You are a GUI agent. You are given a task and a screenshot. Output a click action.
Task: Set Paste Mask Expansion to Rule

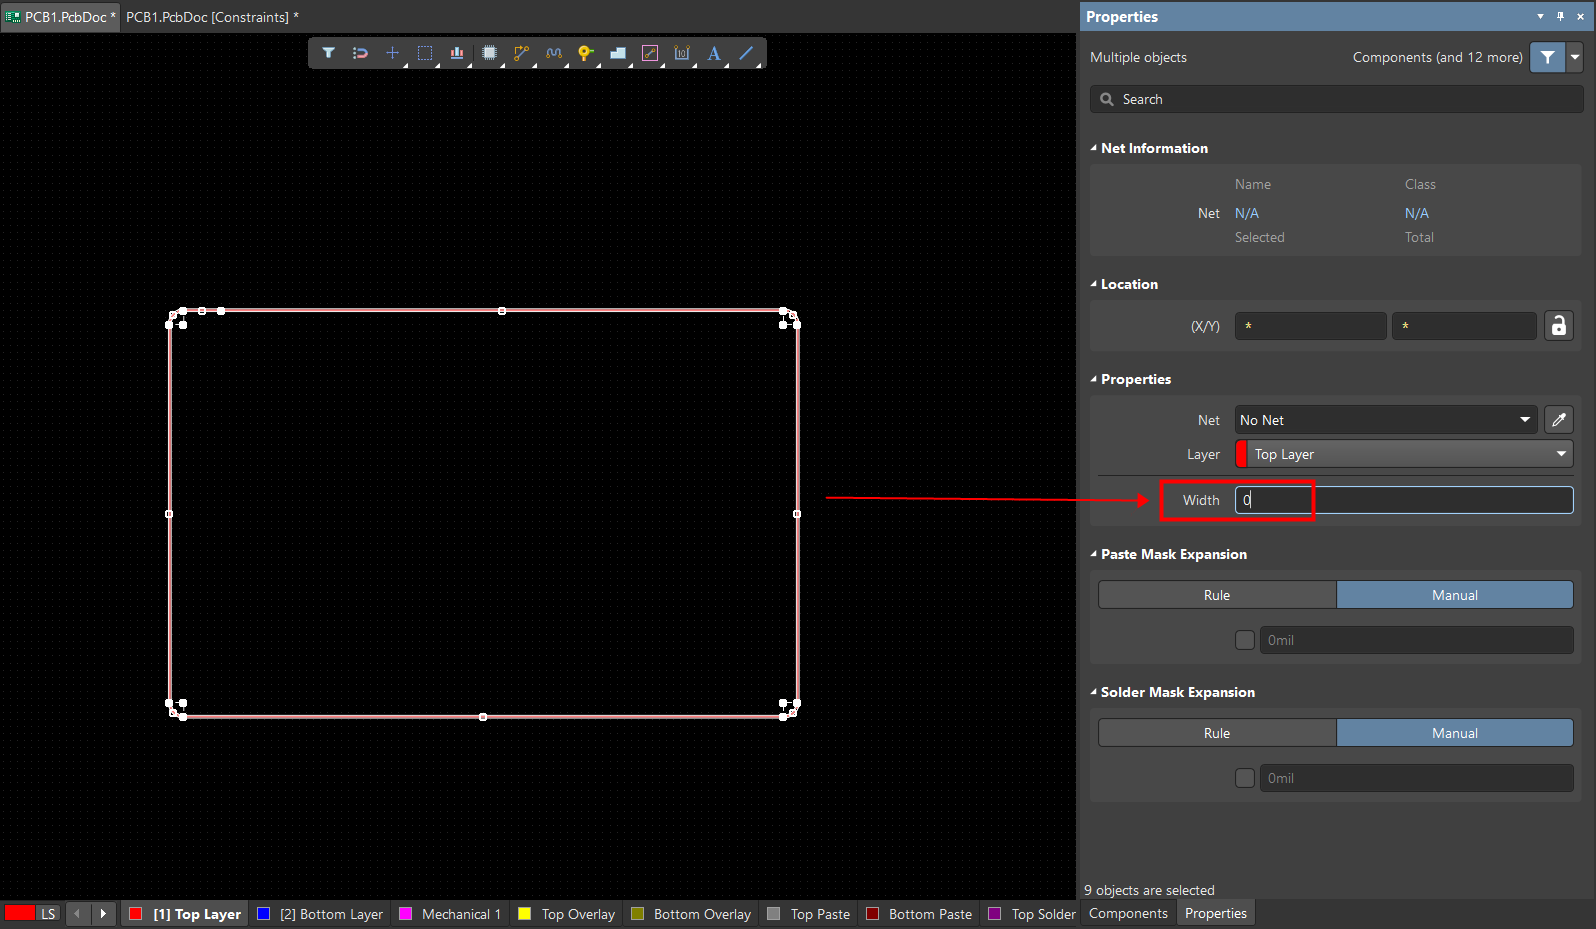tap(1217, 595)
